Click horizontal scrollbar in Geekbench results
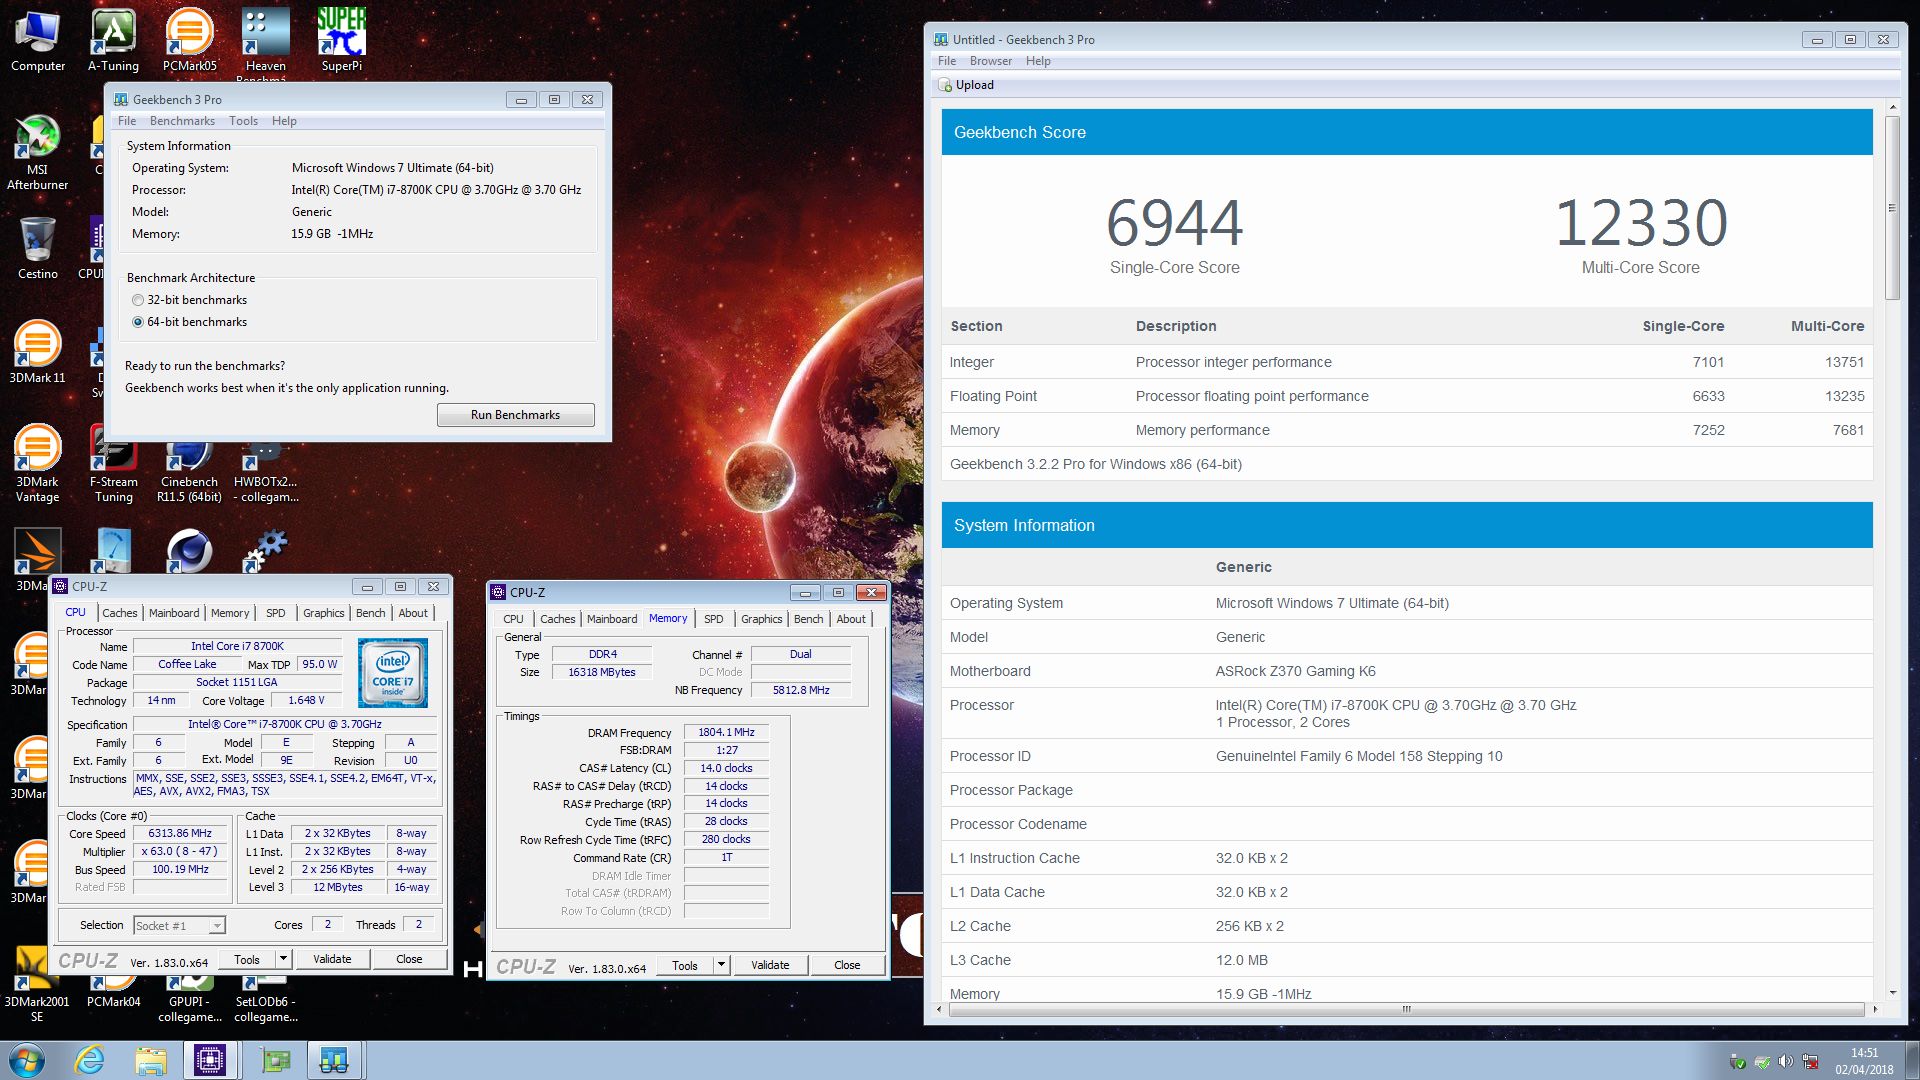The height and width of the screenshot is (1080, 1920). (x=1406, y=1009)
